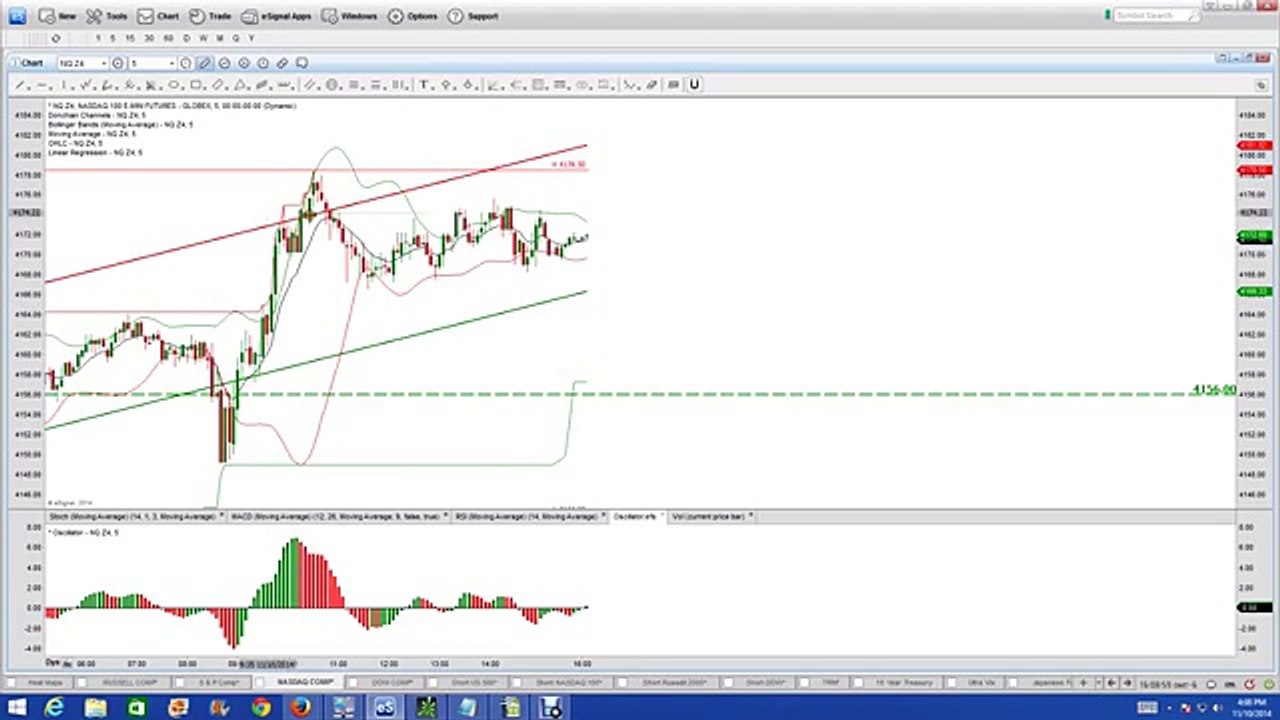Screen dimensions: 1280x720
Task: Click the eSignal application logo icon
Action: pos(17,16)
